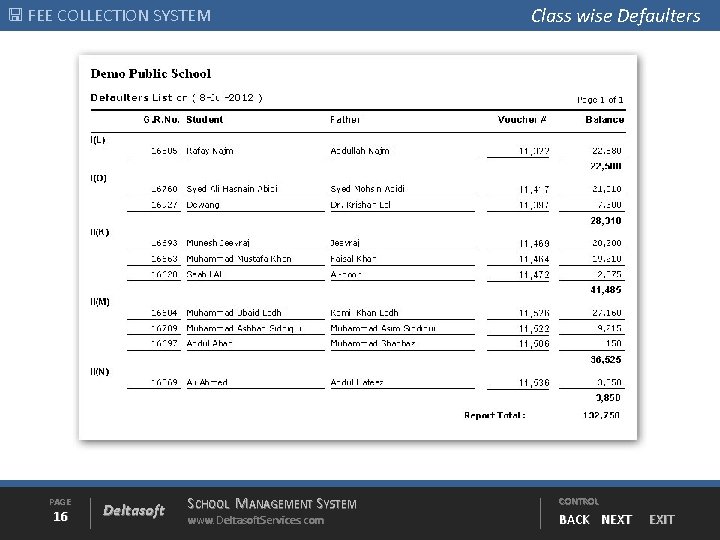The width and height of the screenshot is (720, 540).
Task: Select father name Abdullah Najm
Action: click(x=360, y=151)
